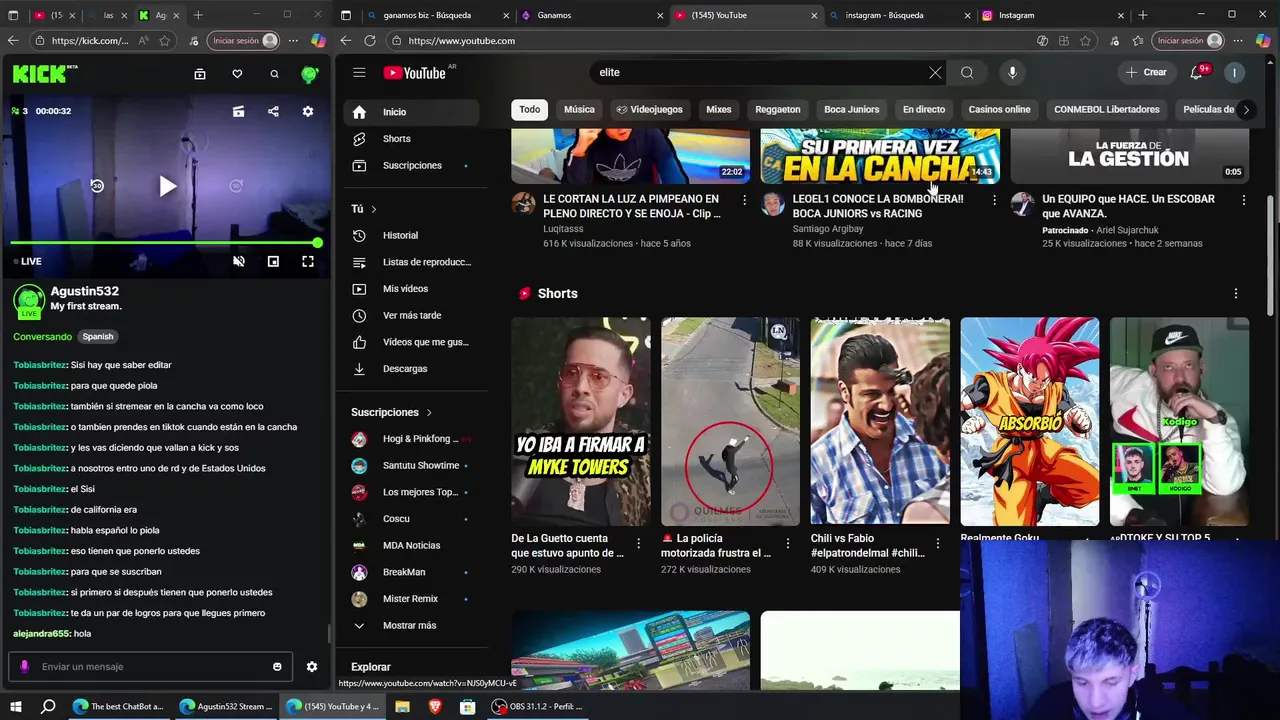Open options for LEOEL1 CONOCE LA BOMBONERA video
Viewport: 1280px width, 720px height.
click(x=994, y=200)
